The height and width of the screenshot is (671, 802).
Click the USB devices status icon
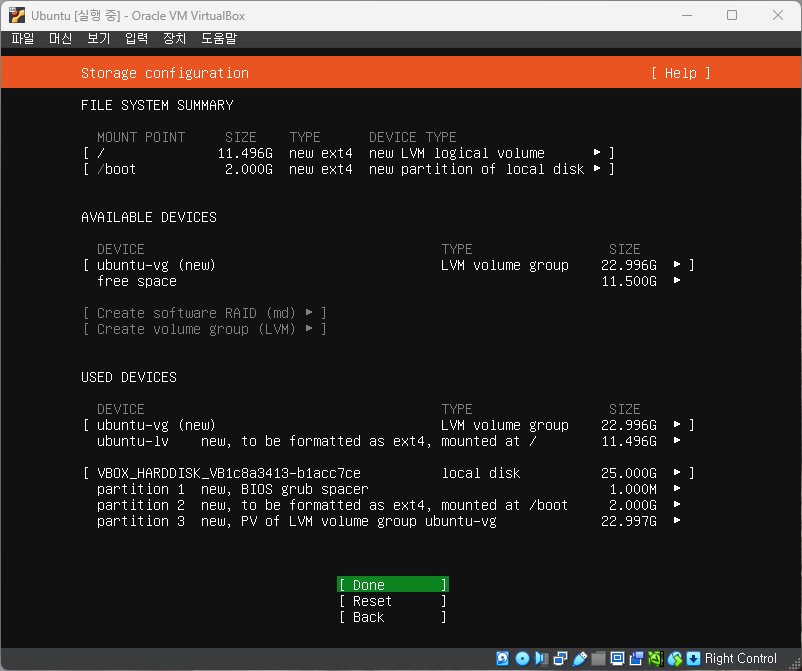580,658
